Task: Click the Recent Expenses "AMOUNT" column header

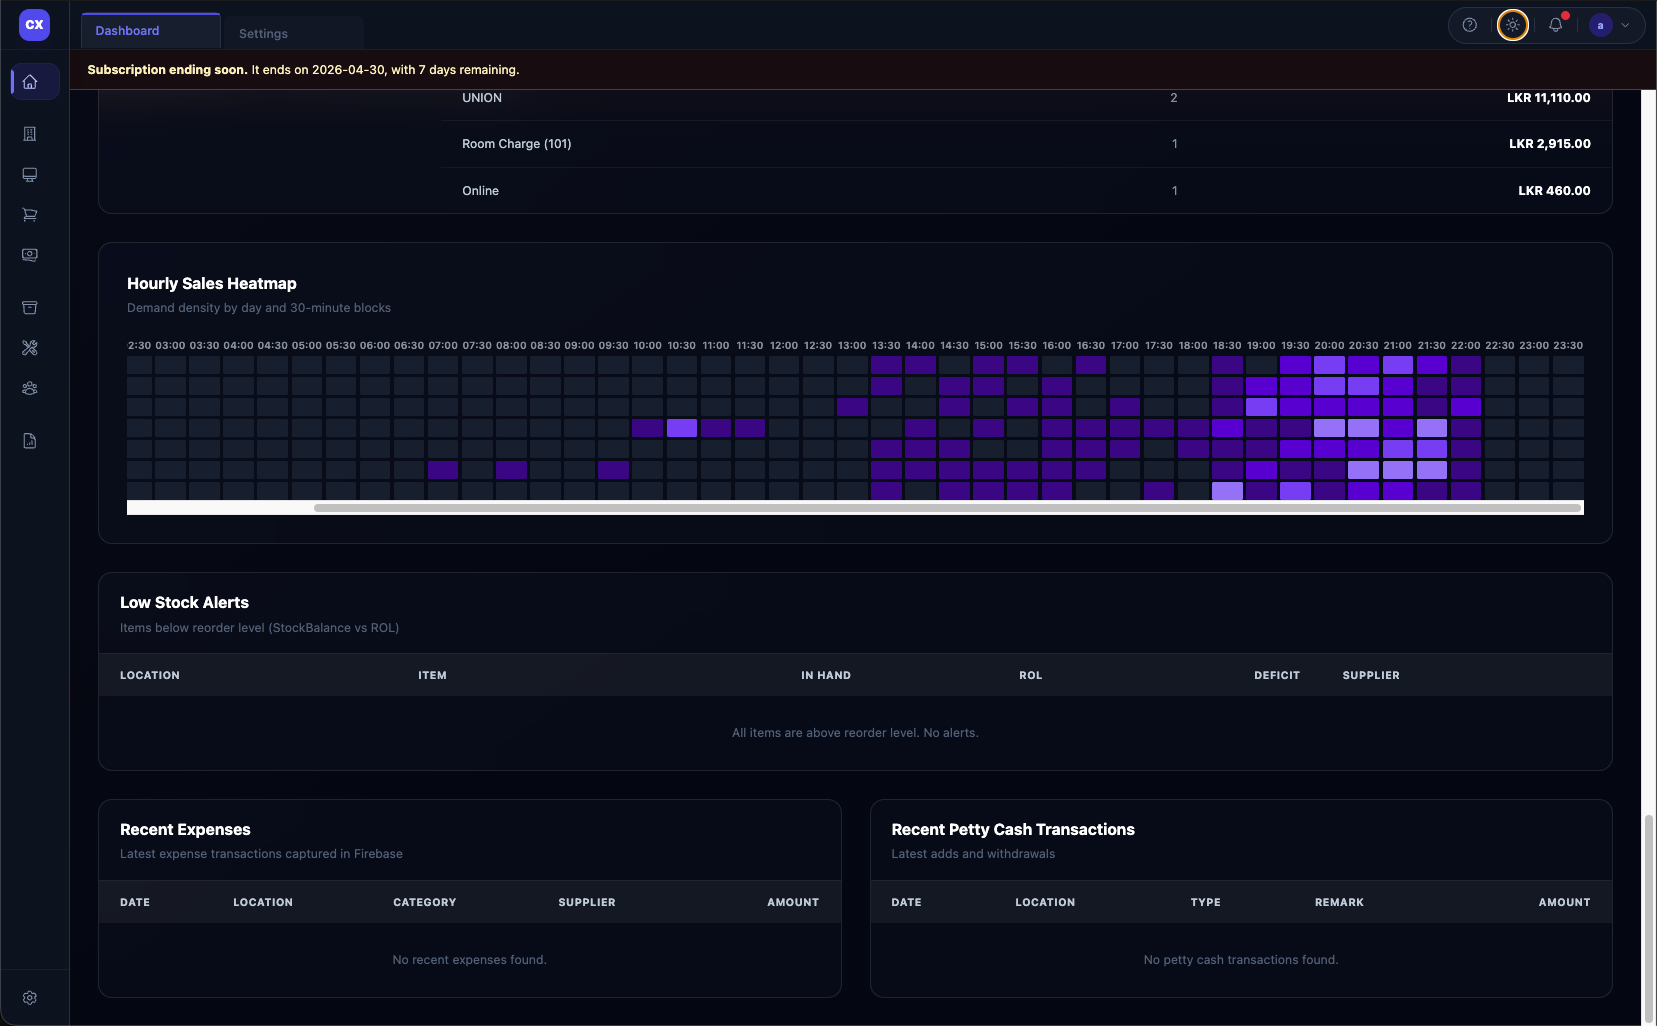Action: pyautogui.click(x=793, y=903)
